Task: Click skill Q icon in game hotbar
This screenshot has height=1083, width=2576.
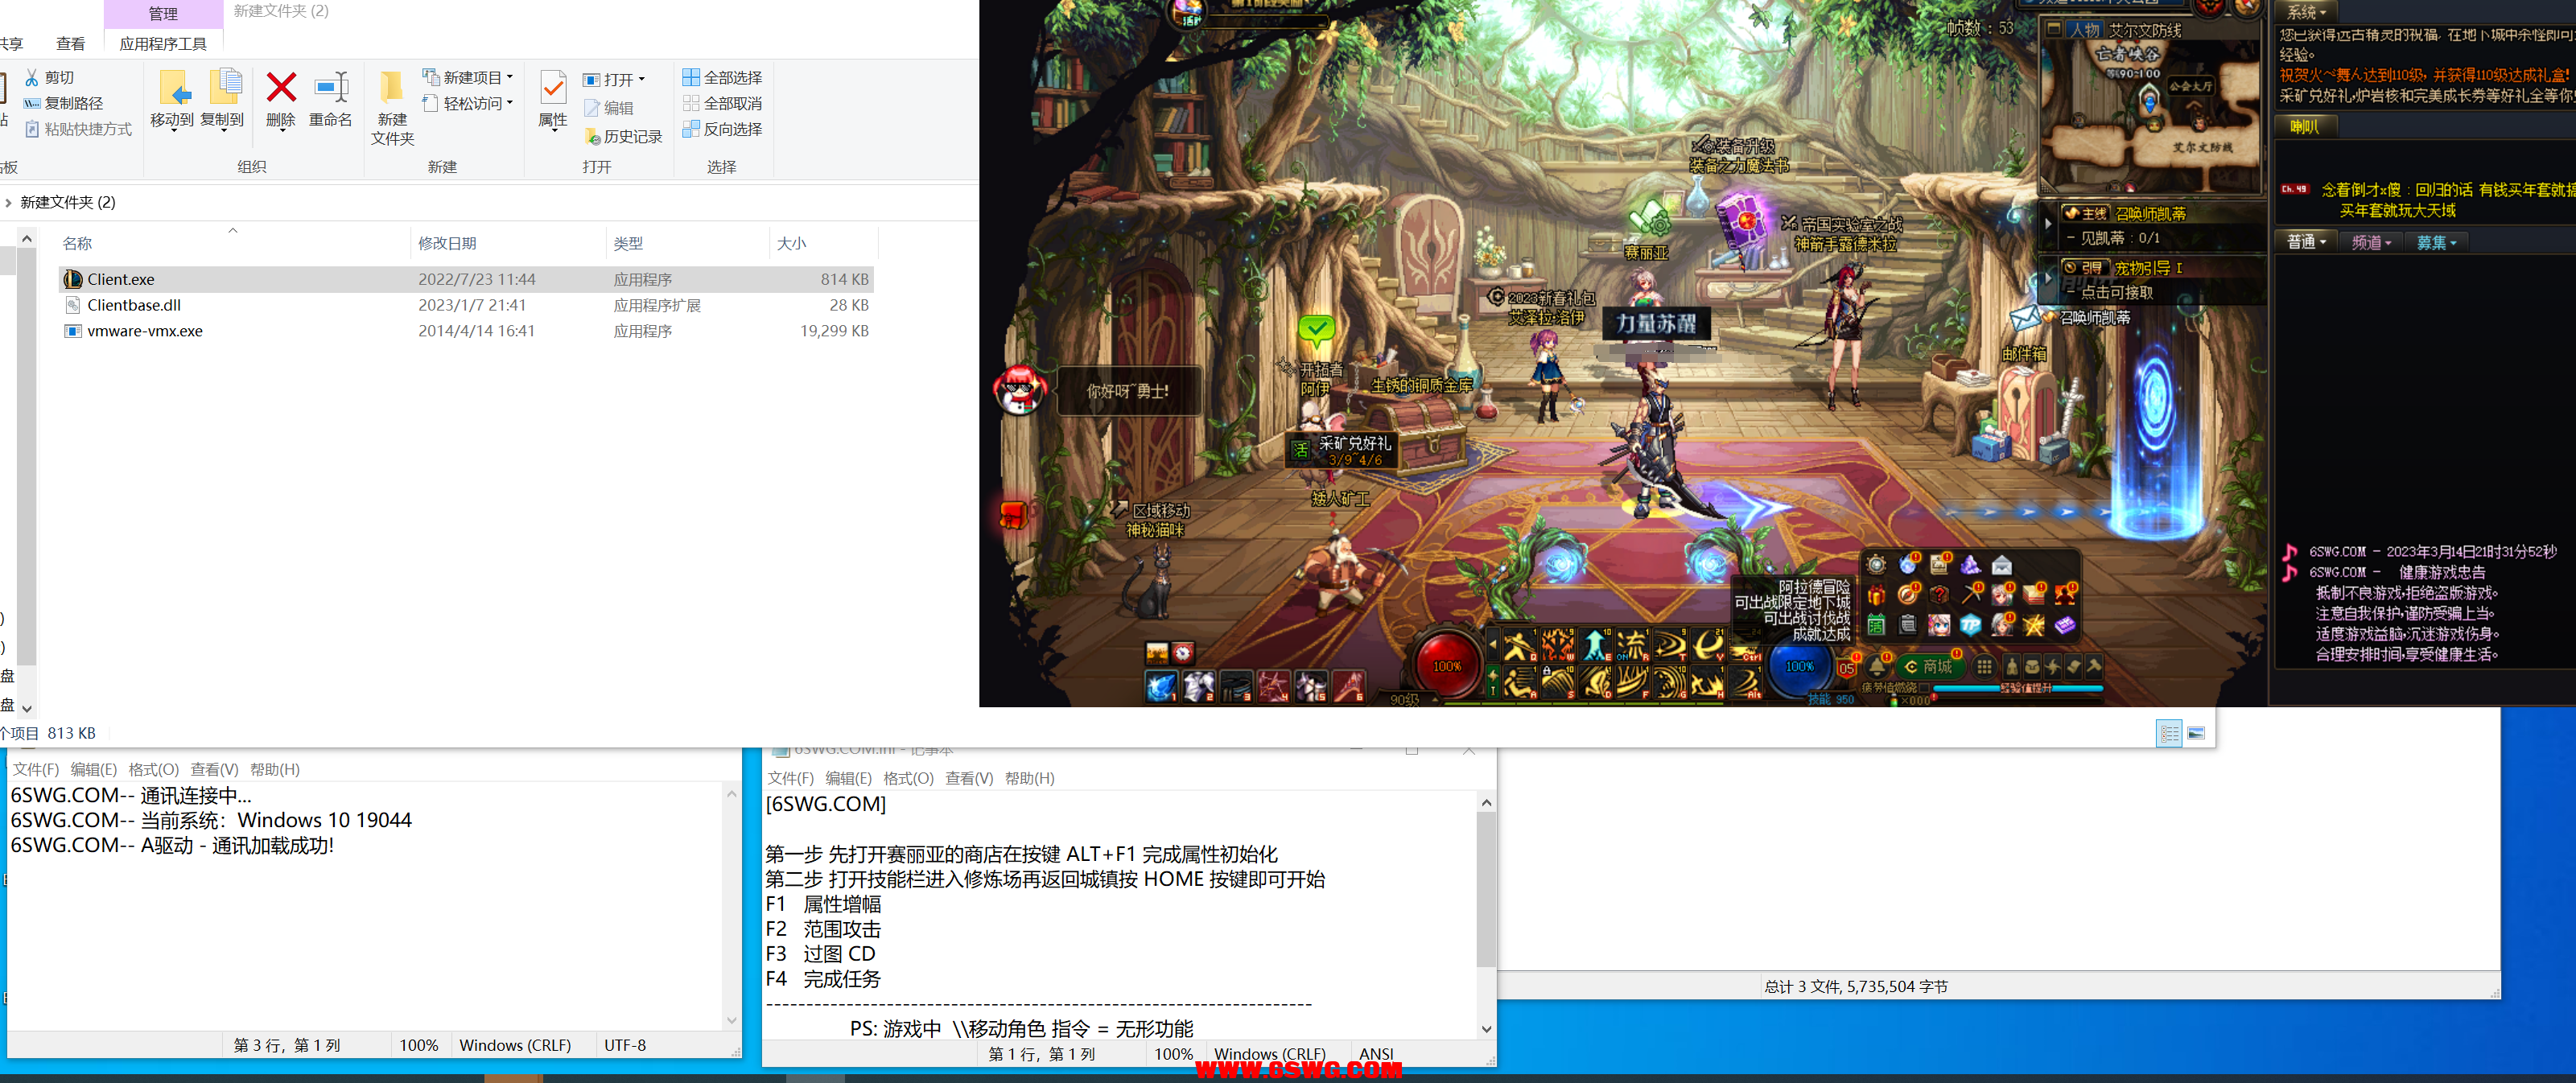Action: coord(1520,645)
